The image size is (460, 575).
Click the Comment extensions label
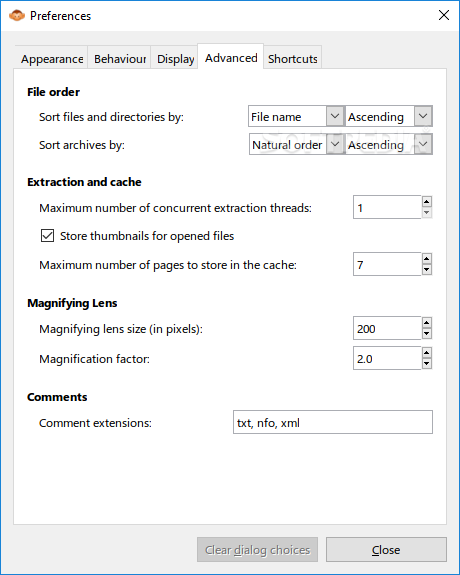point(95,423)
